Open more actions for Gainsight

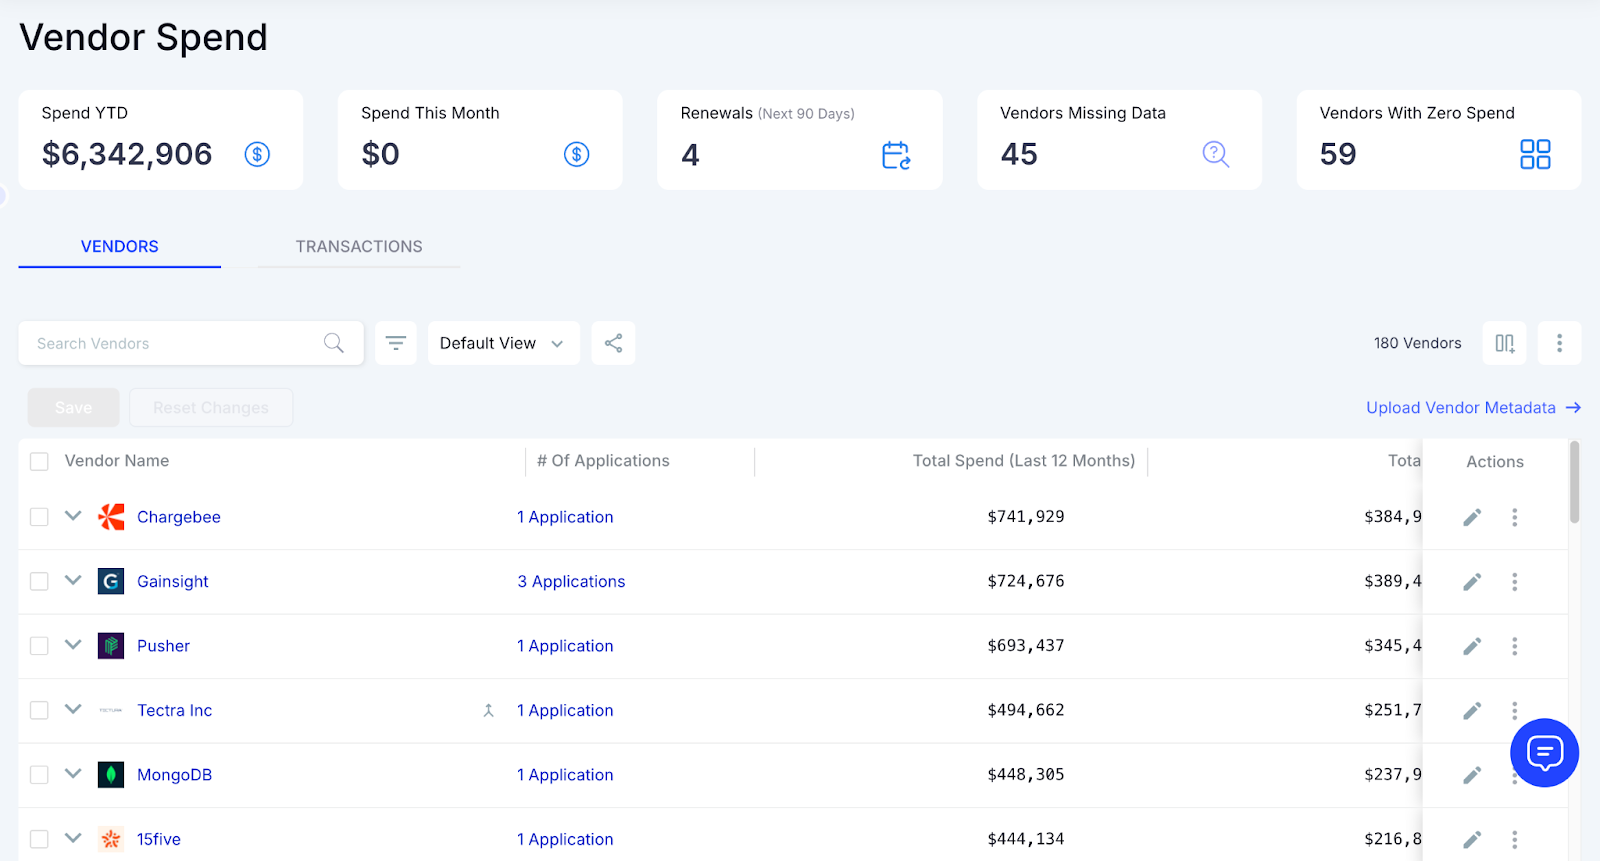[x=1515, y=582]
